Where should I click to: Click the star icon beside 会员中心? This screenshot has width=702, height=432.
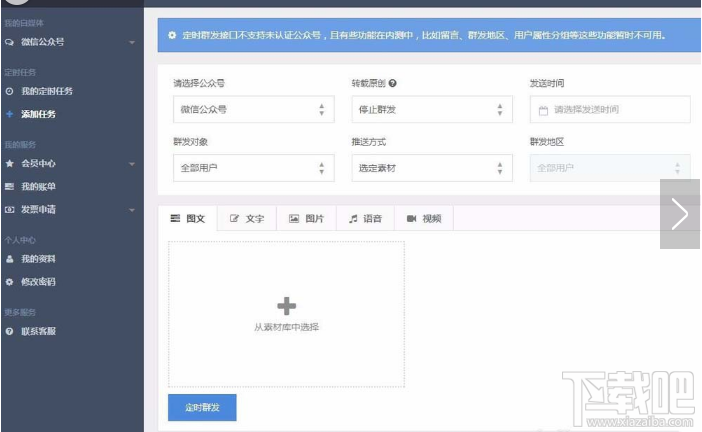coord(9,163)
